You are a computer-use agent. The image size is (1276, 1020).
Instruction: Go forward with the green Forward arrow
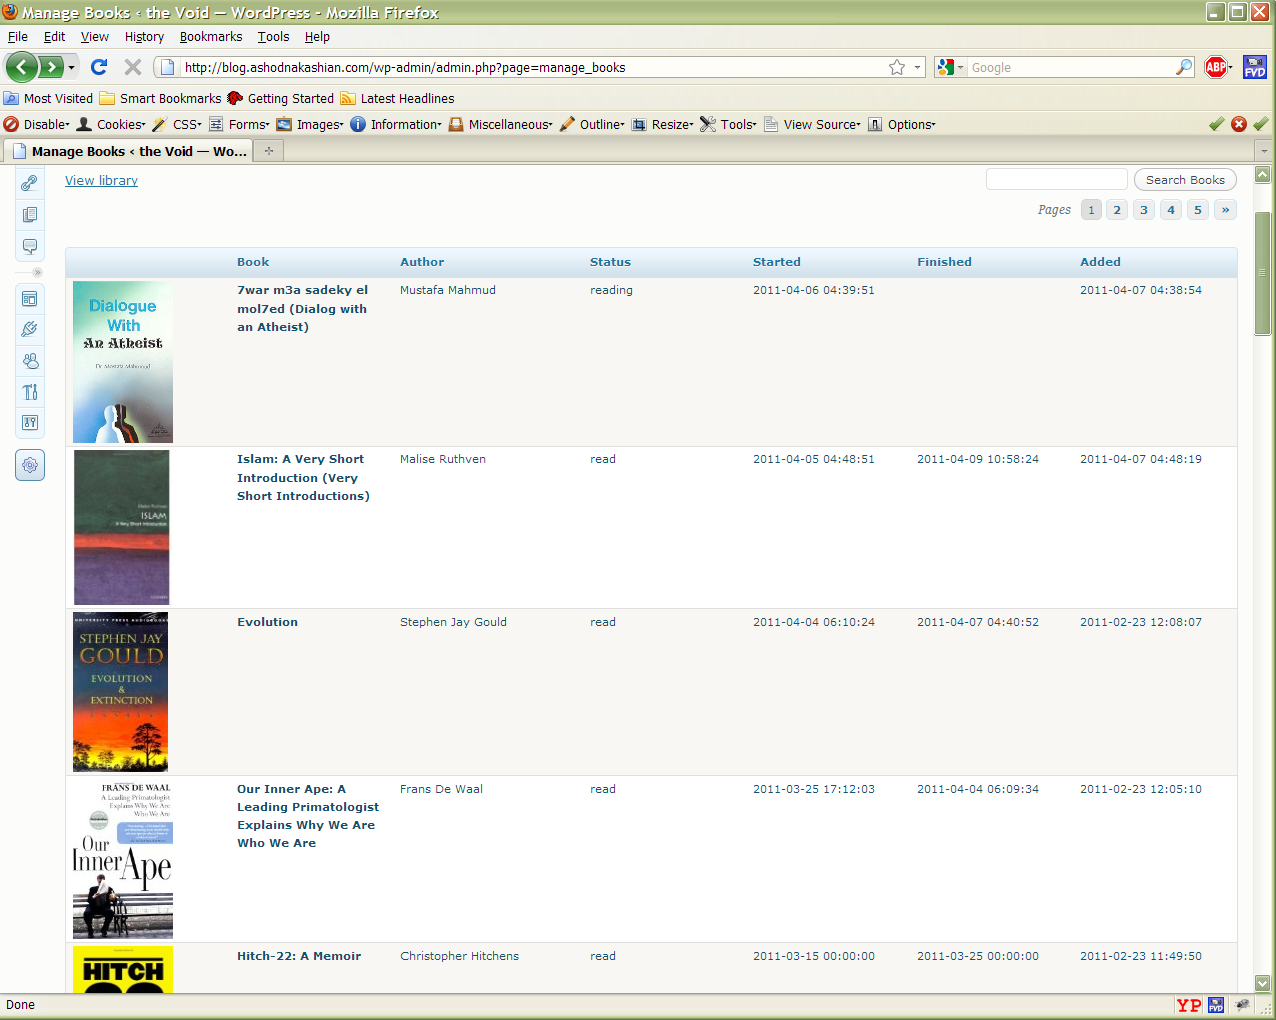click(50, 67)
